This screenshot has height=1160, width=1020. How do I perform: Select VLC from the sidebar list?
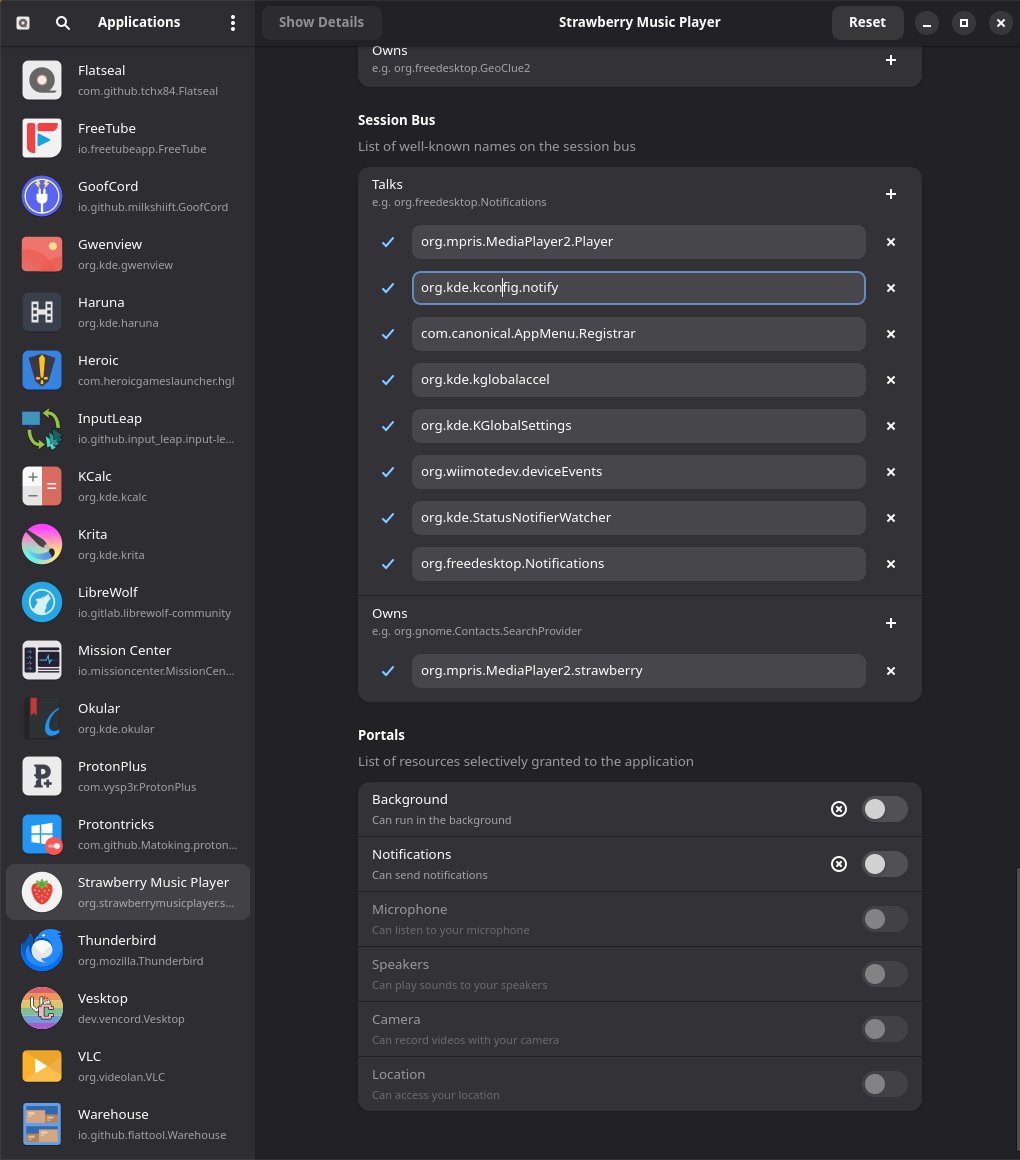pyautogui.click(x=128, y=1066)
